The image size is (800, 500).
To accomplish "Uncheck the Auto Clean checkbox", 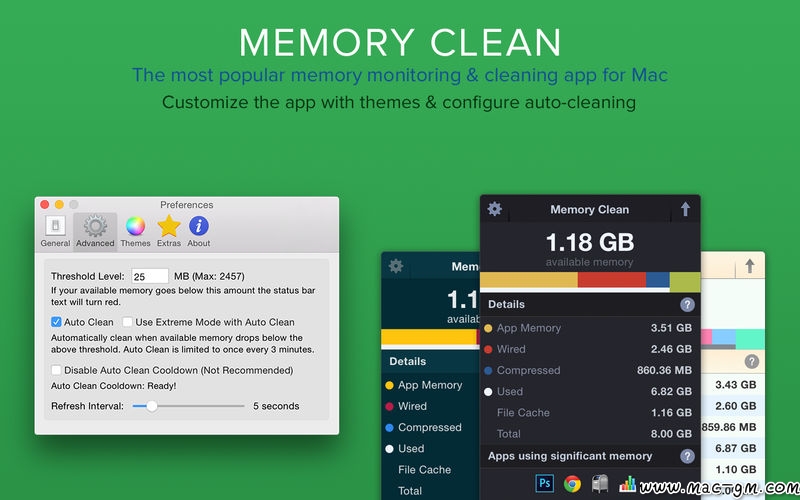I will (56, 322).
